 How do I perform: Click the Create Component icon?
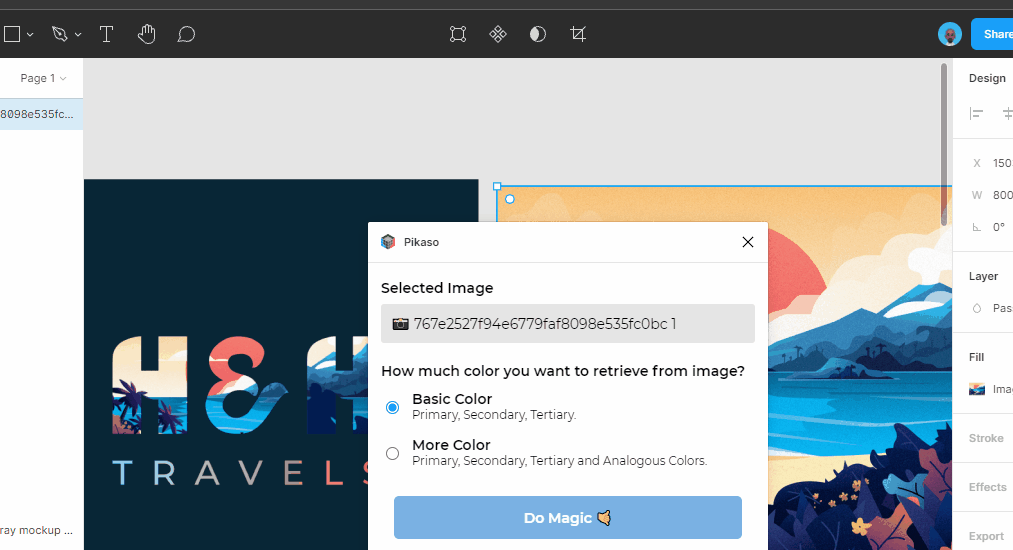[x=498, y=34]
